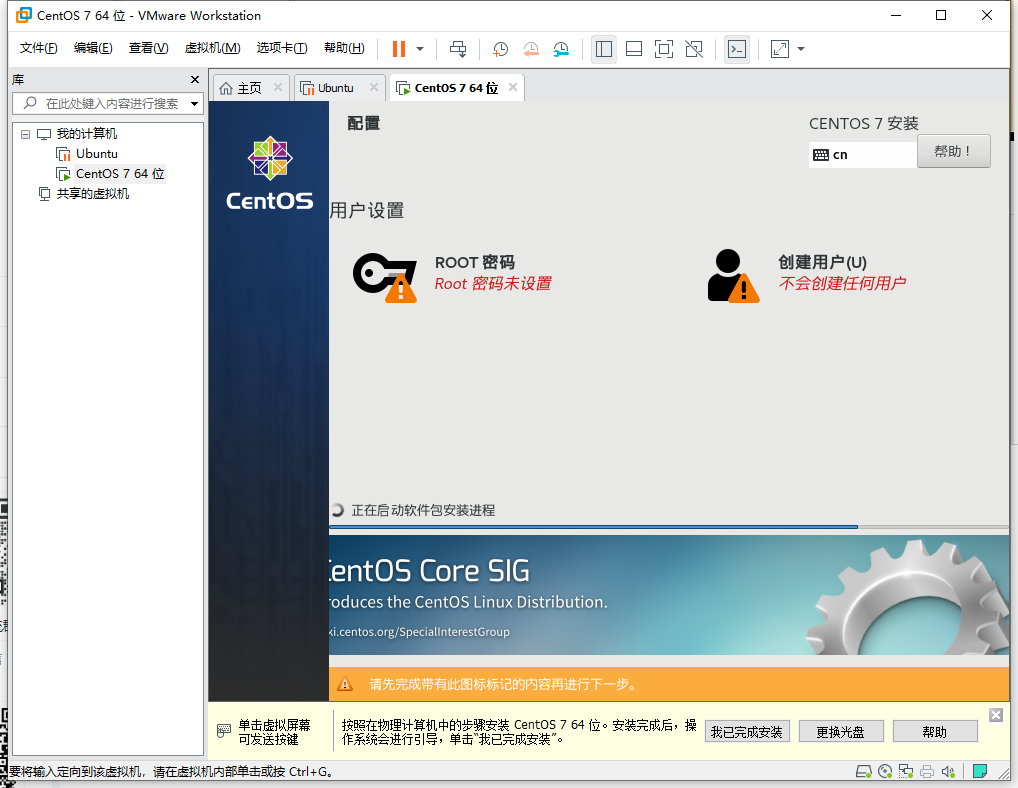
Task: Take a snapshot of this virtual machine
Action: (500, 49)
